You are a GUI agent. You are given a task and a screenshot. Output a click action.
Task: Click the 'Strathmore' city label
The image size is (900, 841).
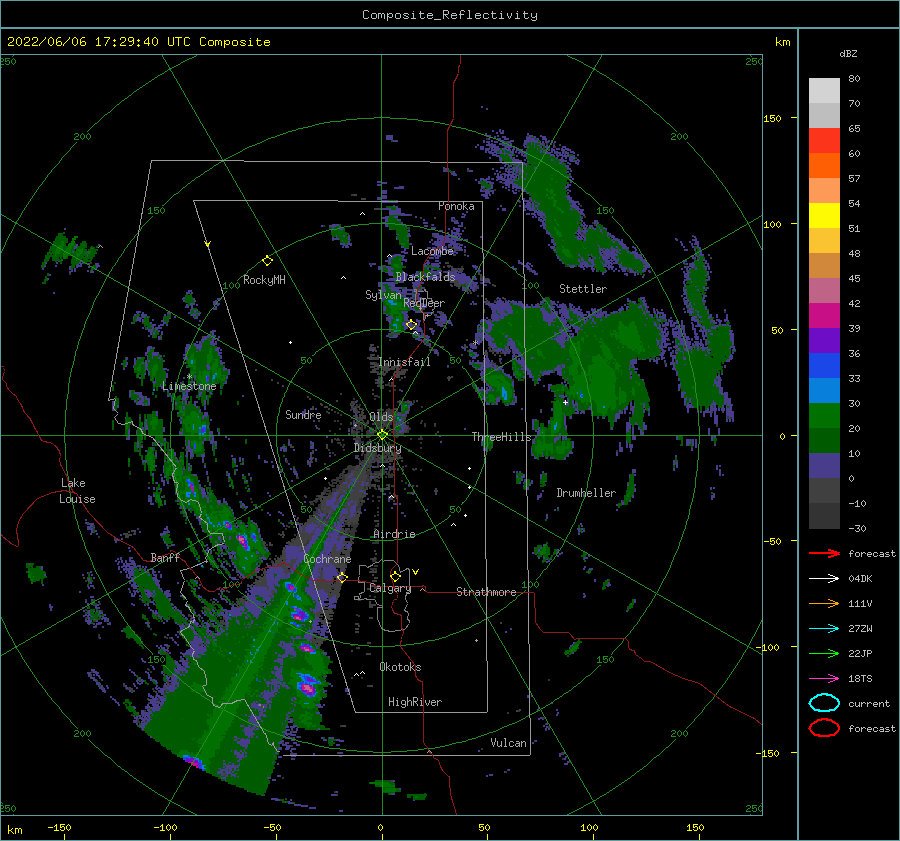point(487,592)
